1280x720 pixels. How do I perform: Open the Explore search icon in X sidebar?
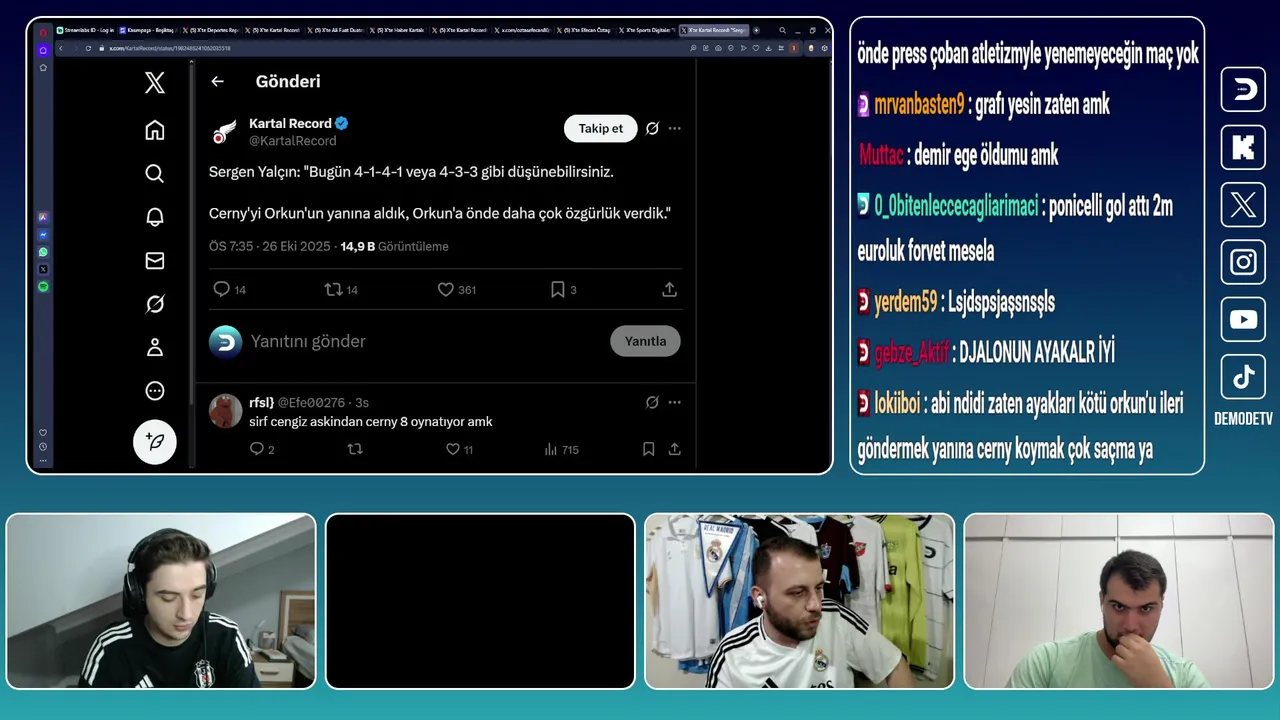pyautogui.click(x=155, y=174)
